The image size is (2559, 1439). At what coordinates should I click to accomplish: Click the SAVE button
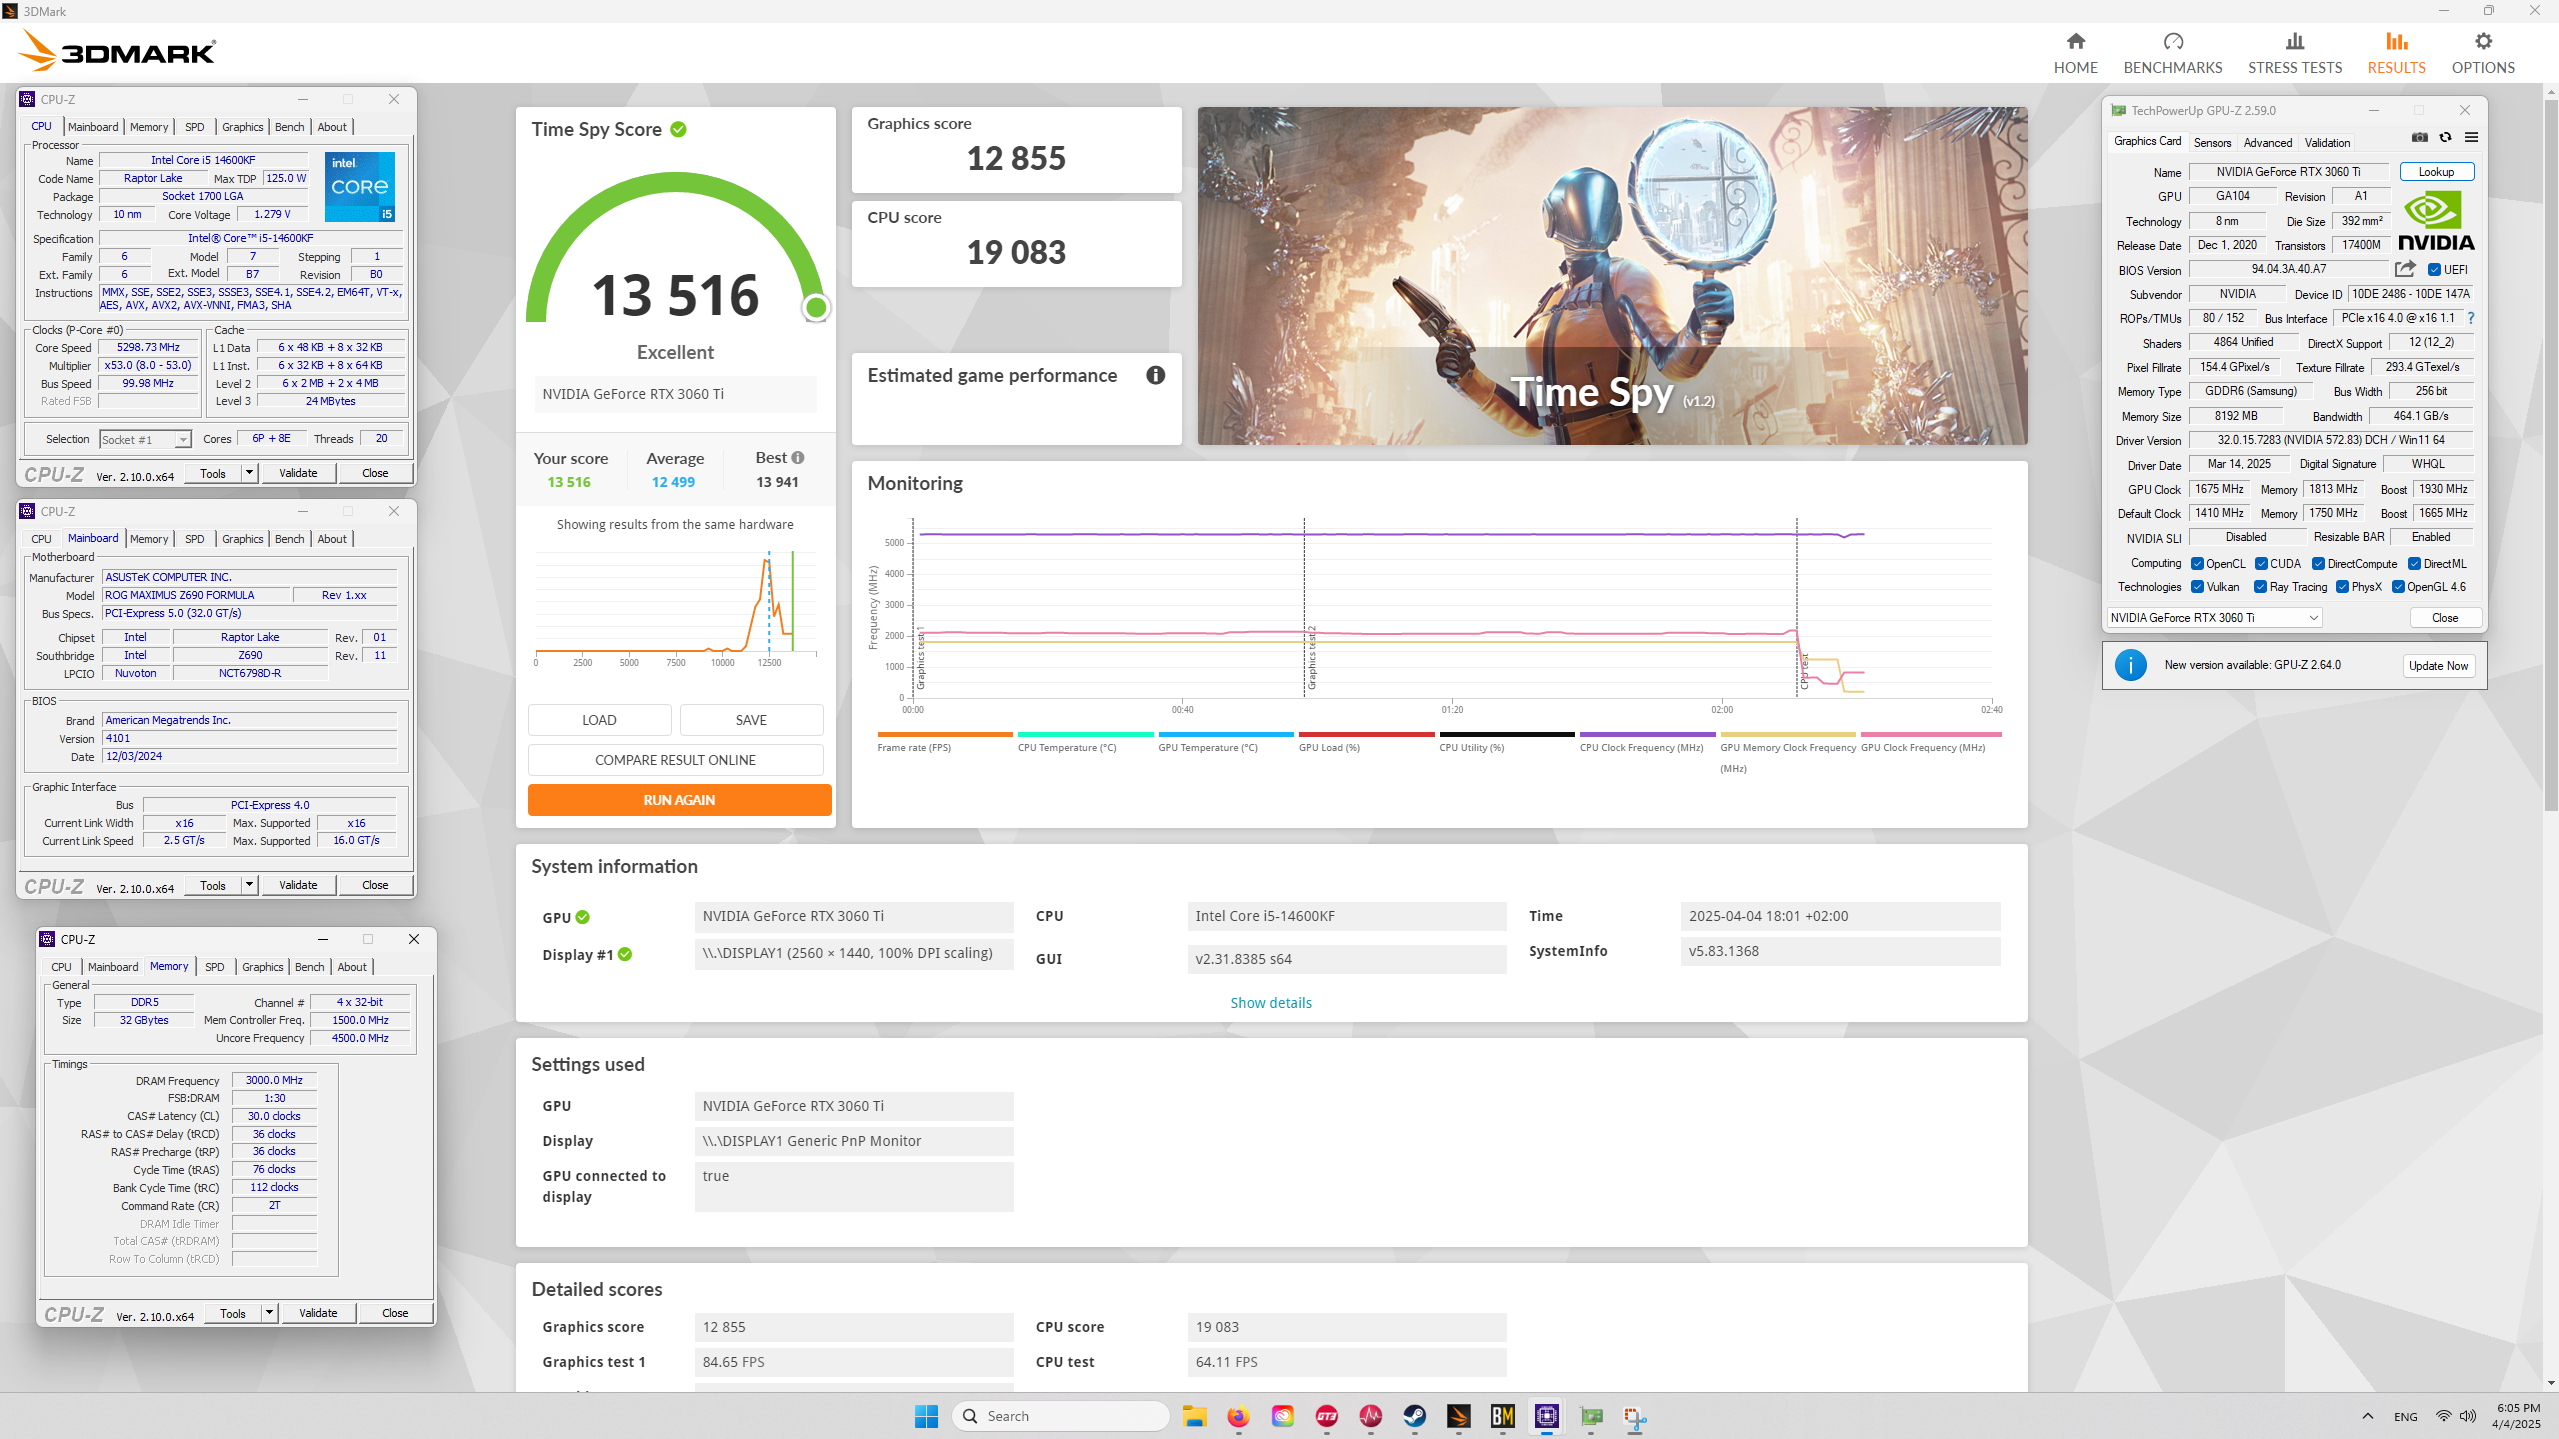751,720
